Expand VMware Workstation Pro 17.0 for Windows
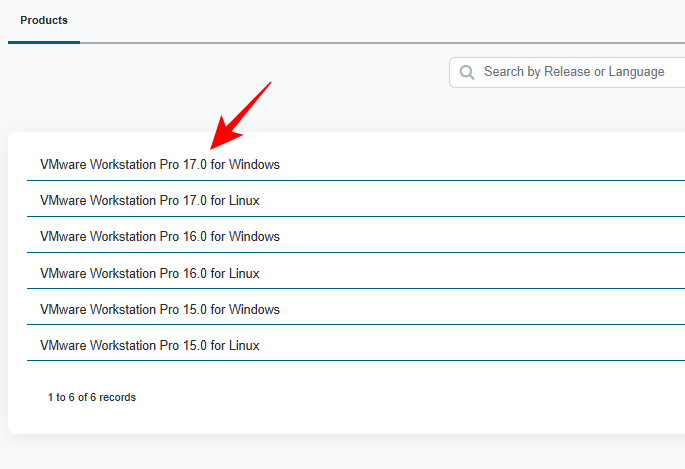 click(160, 164)
